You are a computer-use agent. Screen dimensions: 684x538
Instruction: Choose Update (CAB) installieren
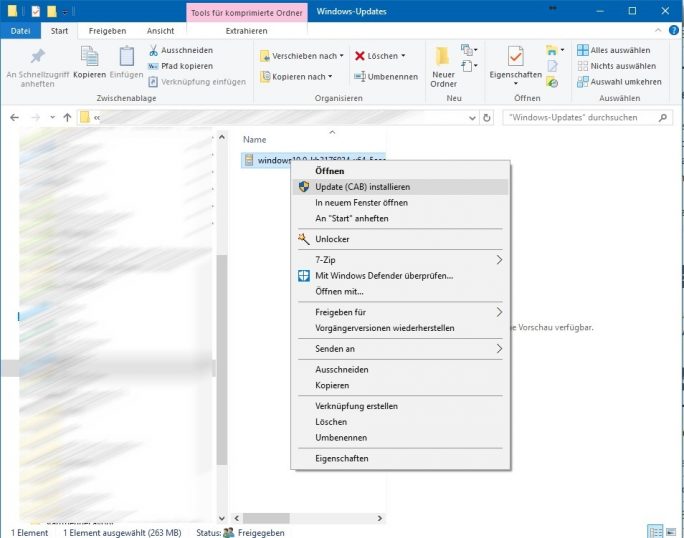[x=400, y=187]
